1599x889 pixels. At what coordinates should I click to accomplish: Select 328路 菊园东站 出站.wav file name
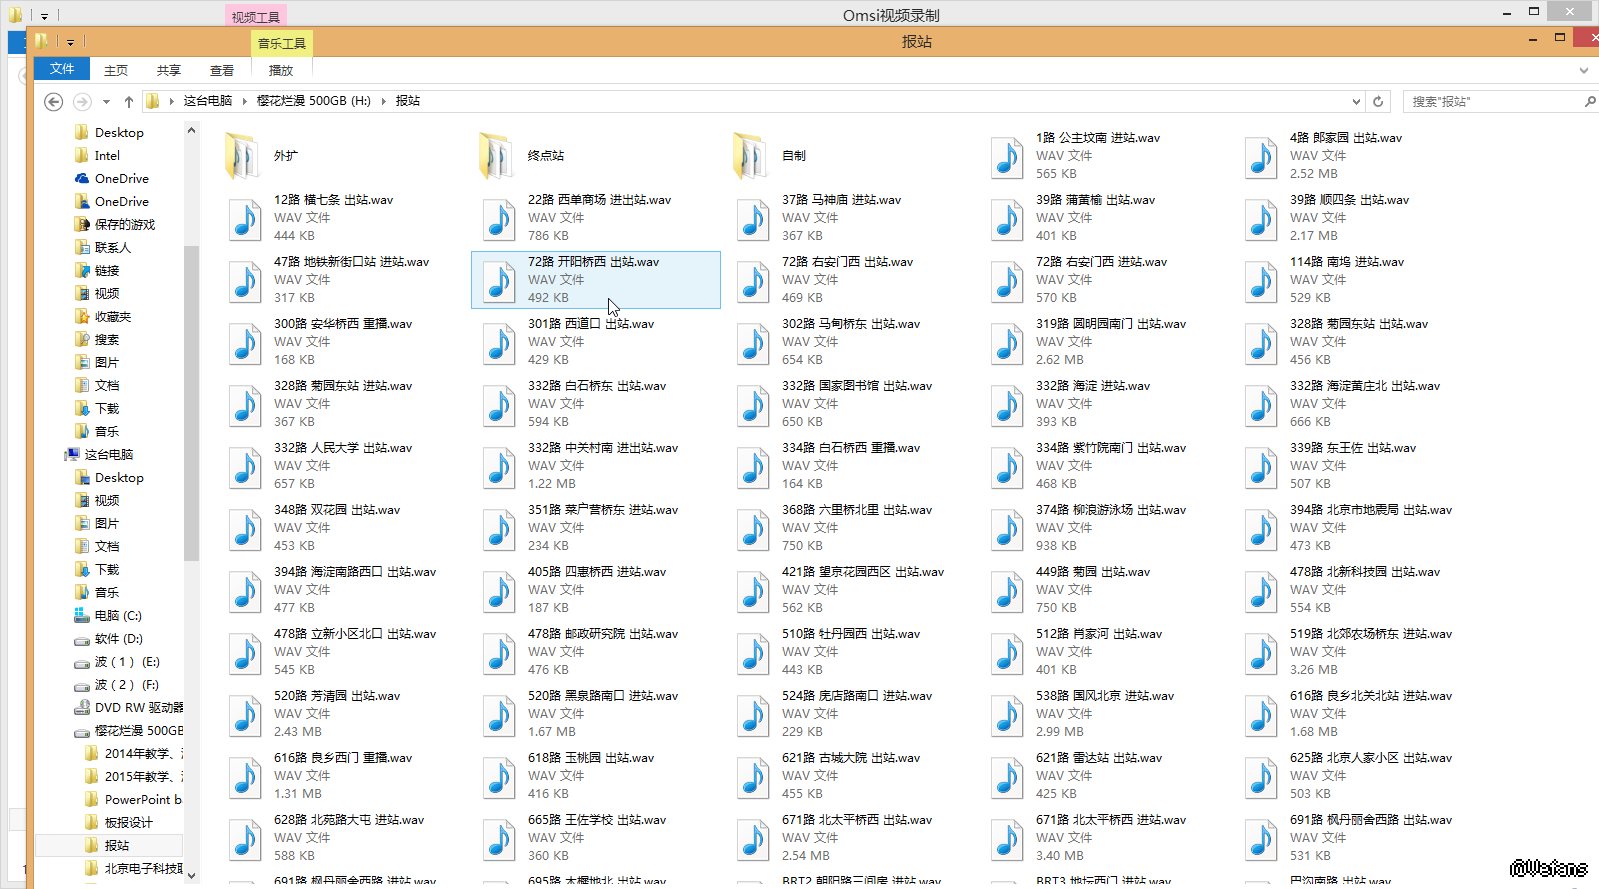pos(1359,324)
